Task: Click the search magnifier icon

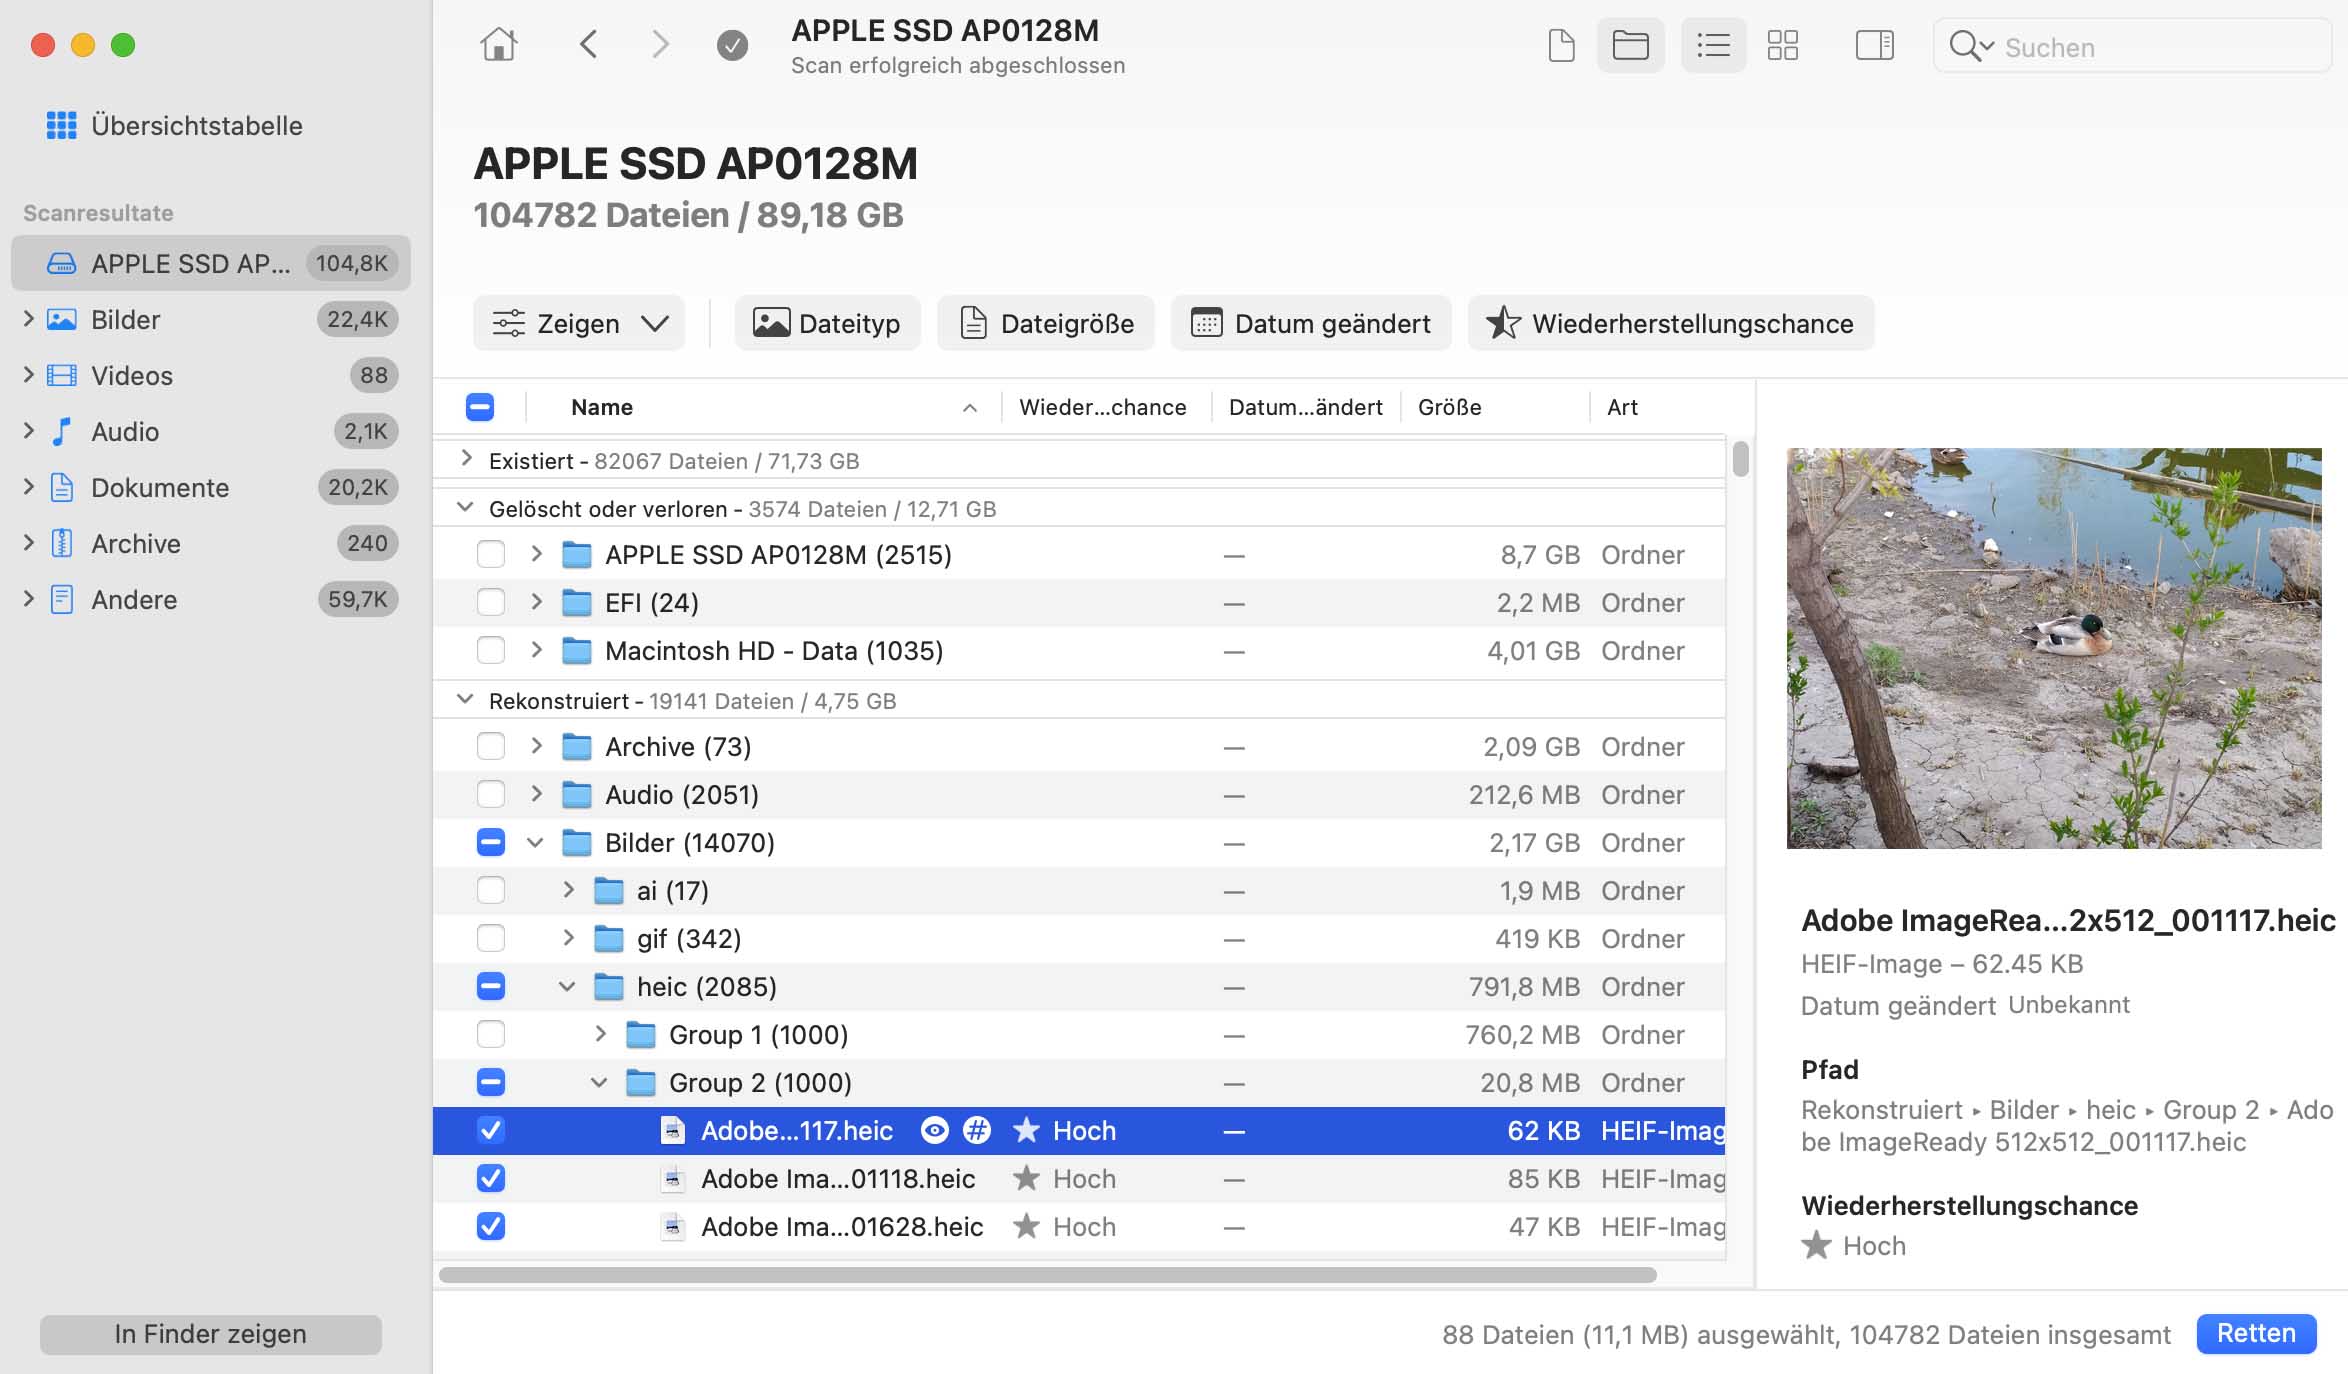Action: pos(1970,46)
